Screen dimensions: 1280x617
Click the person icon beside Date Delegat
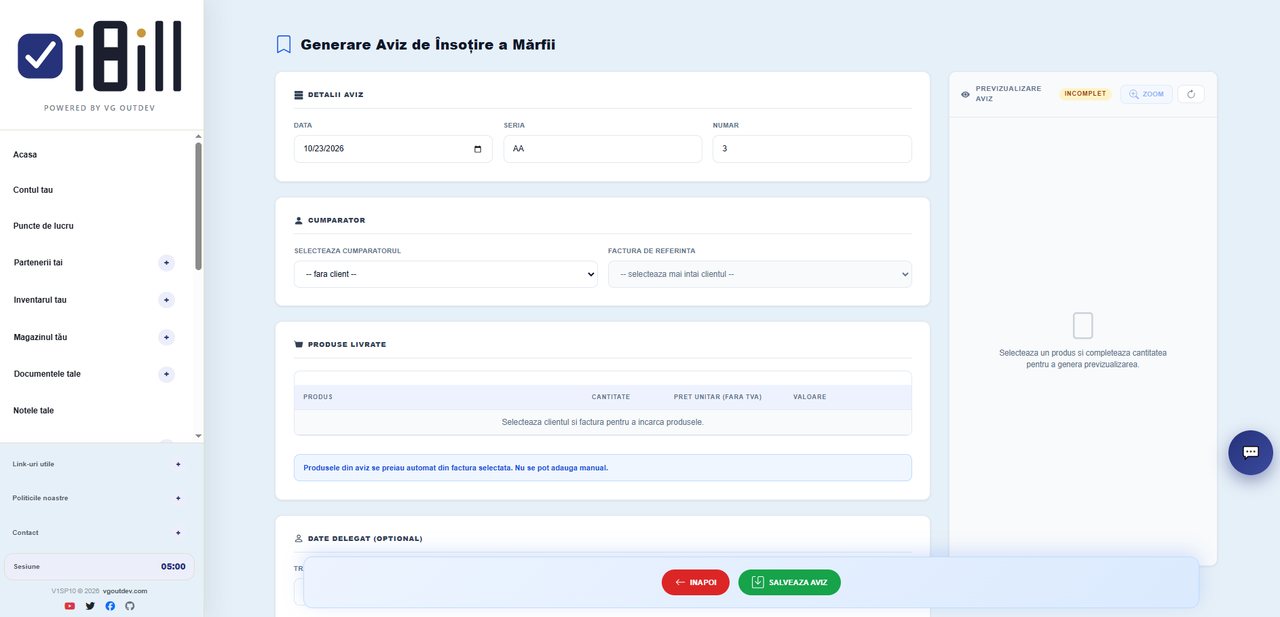pyautogui.click(x=298, y=538)
